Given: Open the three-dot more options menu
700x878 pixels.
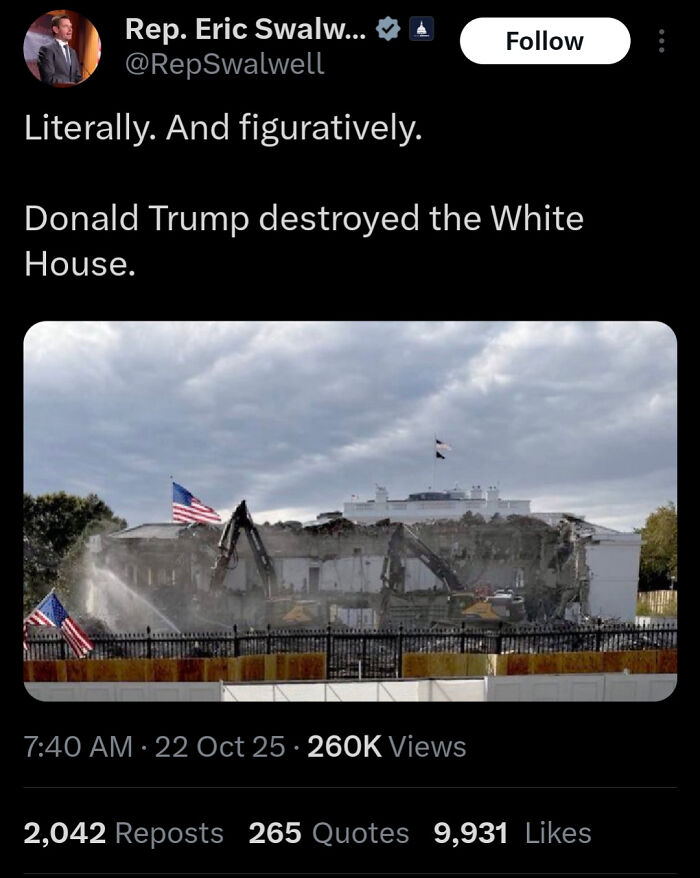Looking at the screenshot, I should pos(661,41).
